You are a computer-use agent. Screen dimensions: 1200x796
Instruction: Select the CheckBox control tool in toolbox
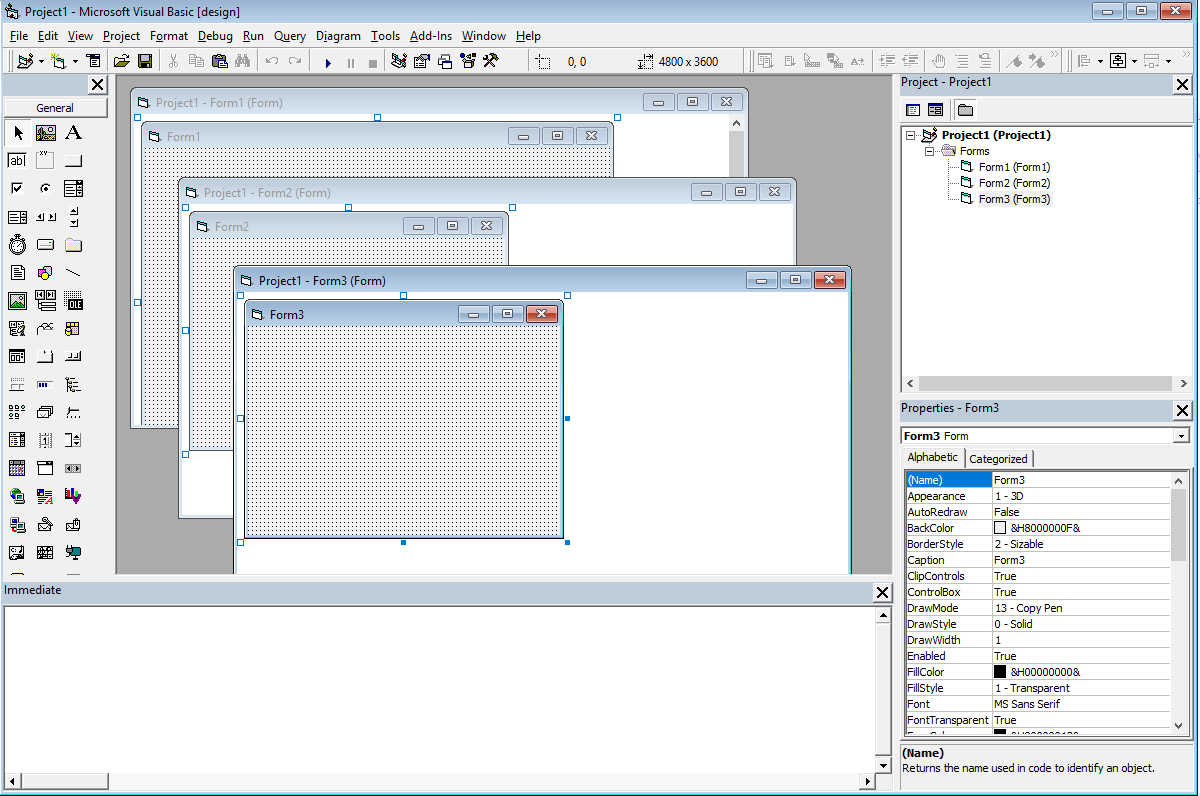pos(18,188)
